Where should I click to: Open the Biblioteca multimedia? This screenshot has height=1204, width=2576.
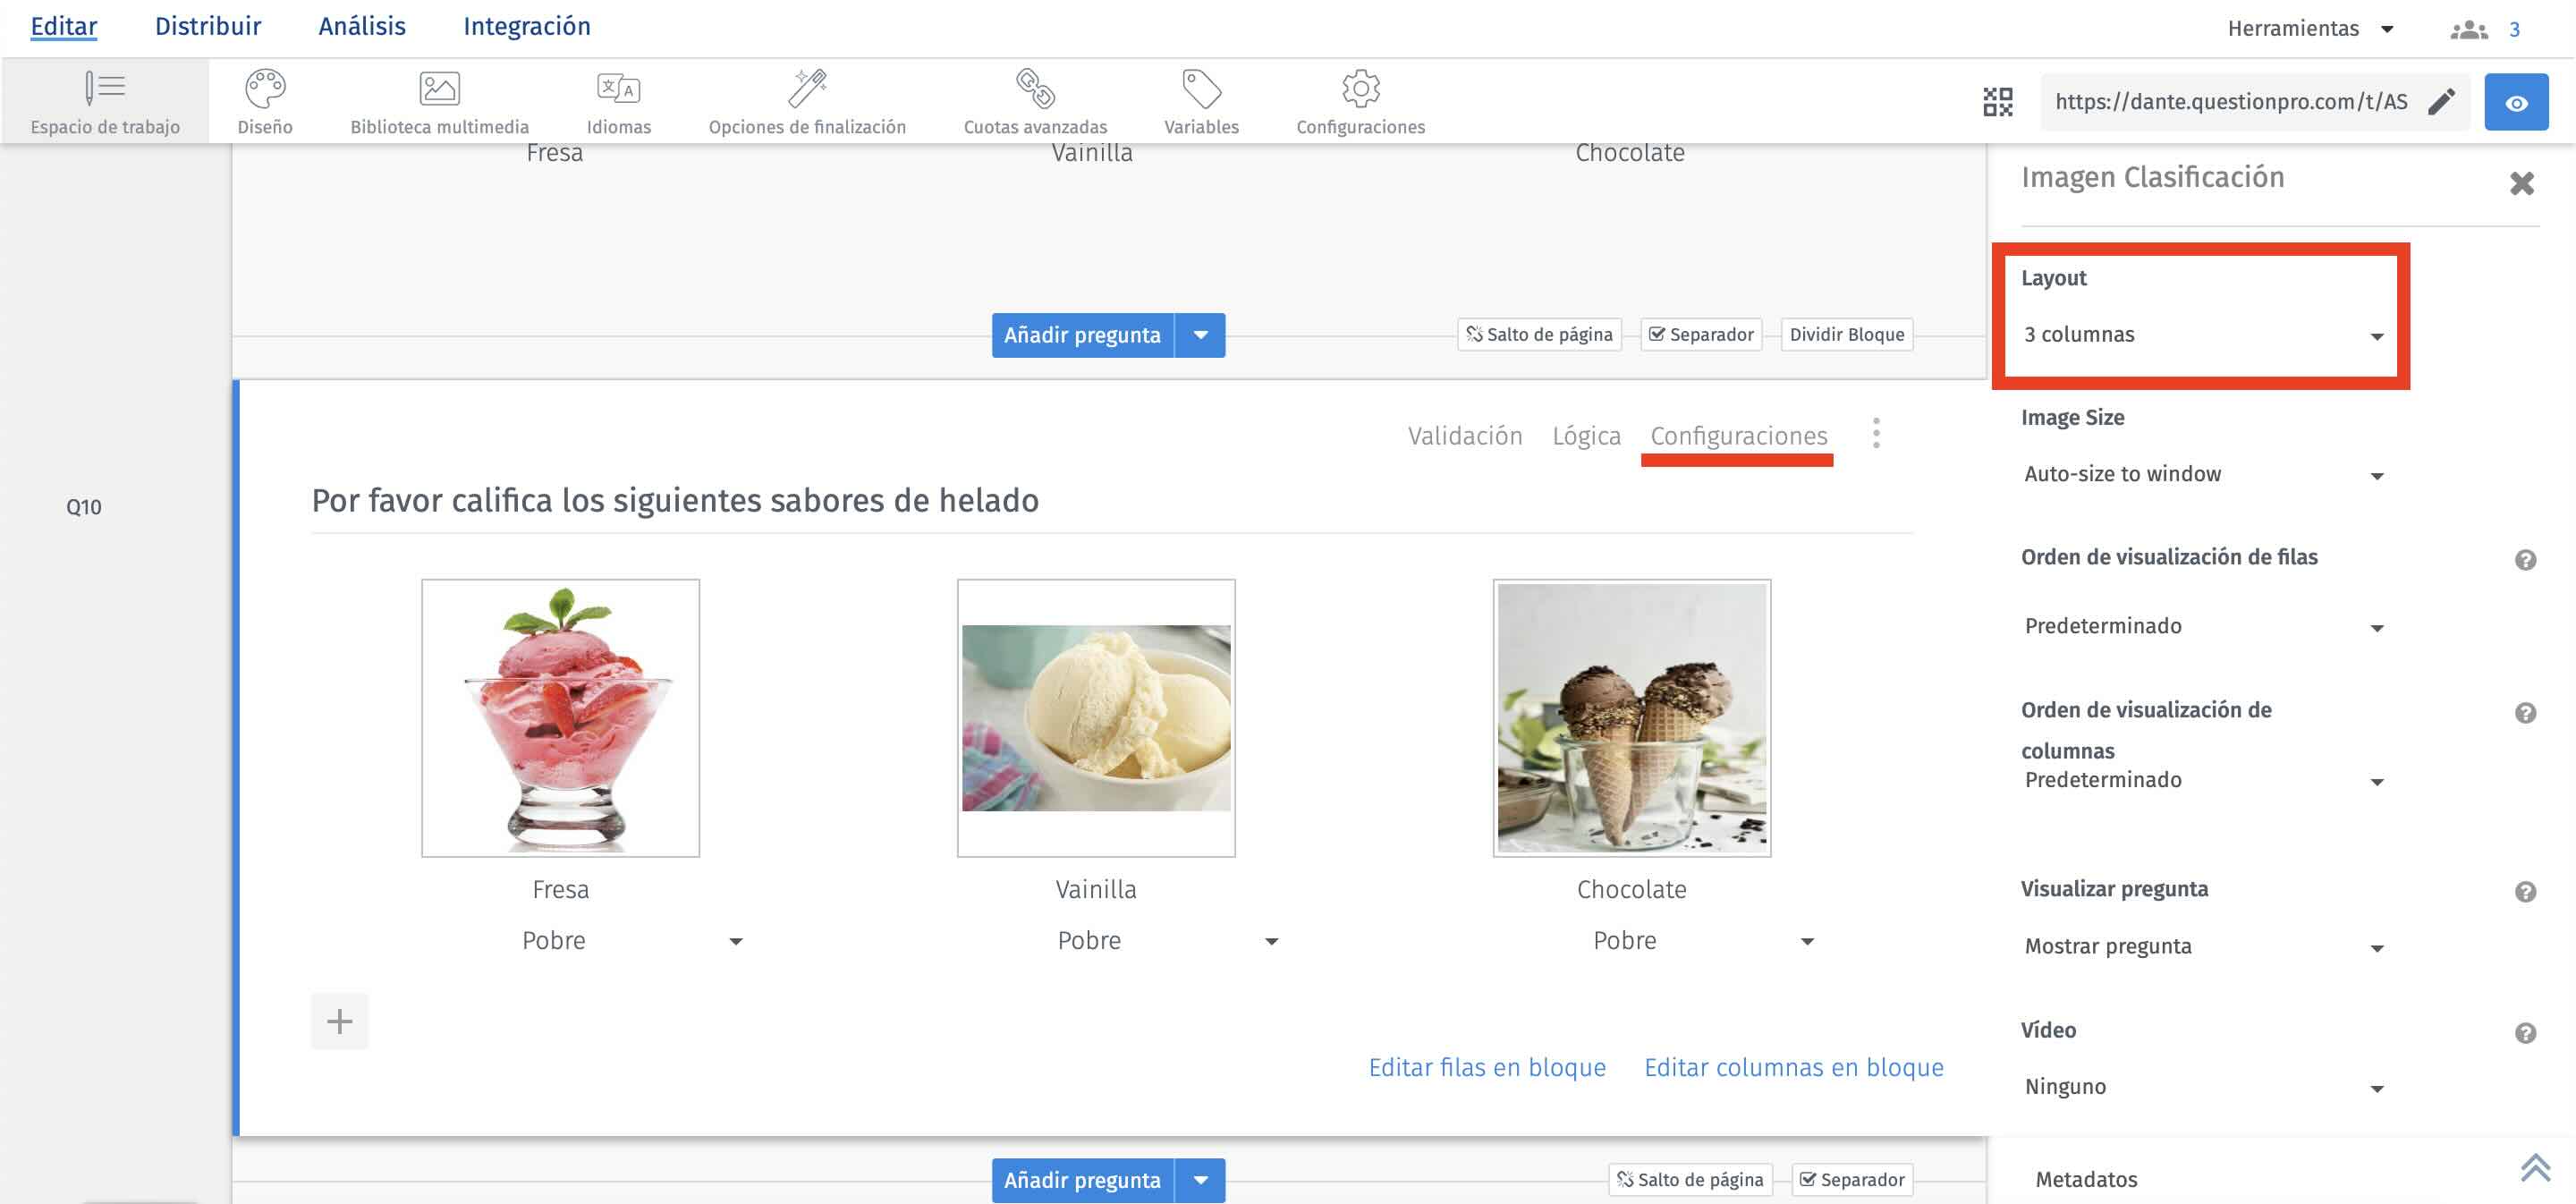coord(439,100)
